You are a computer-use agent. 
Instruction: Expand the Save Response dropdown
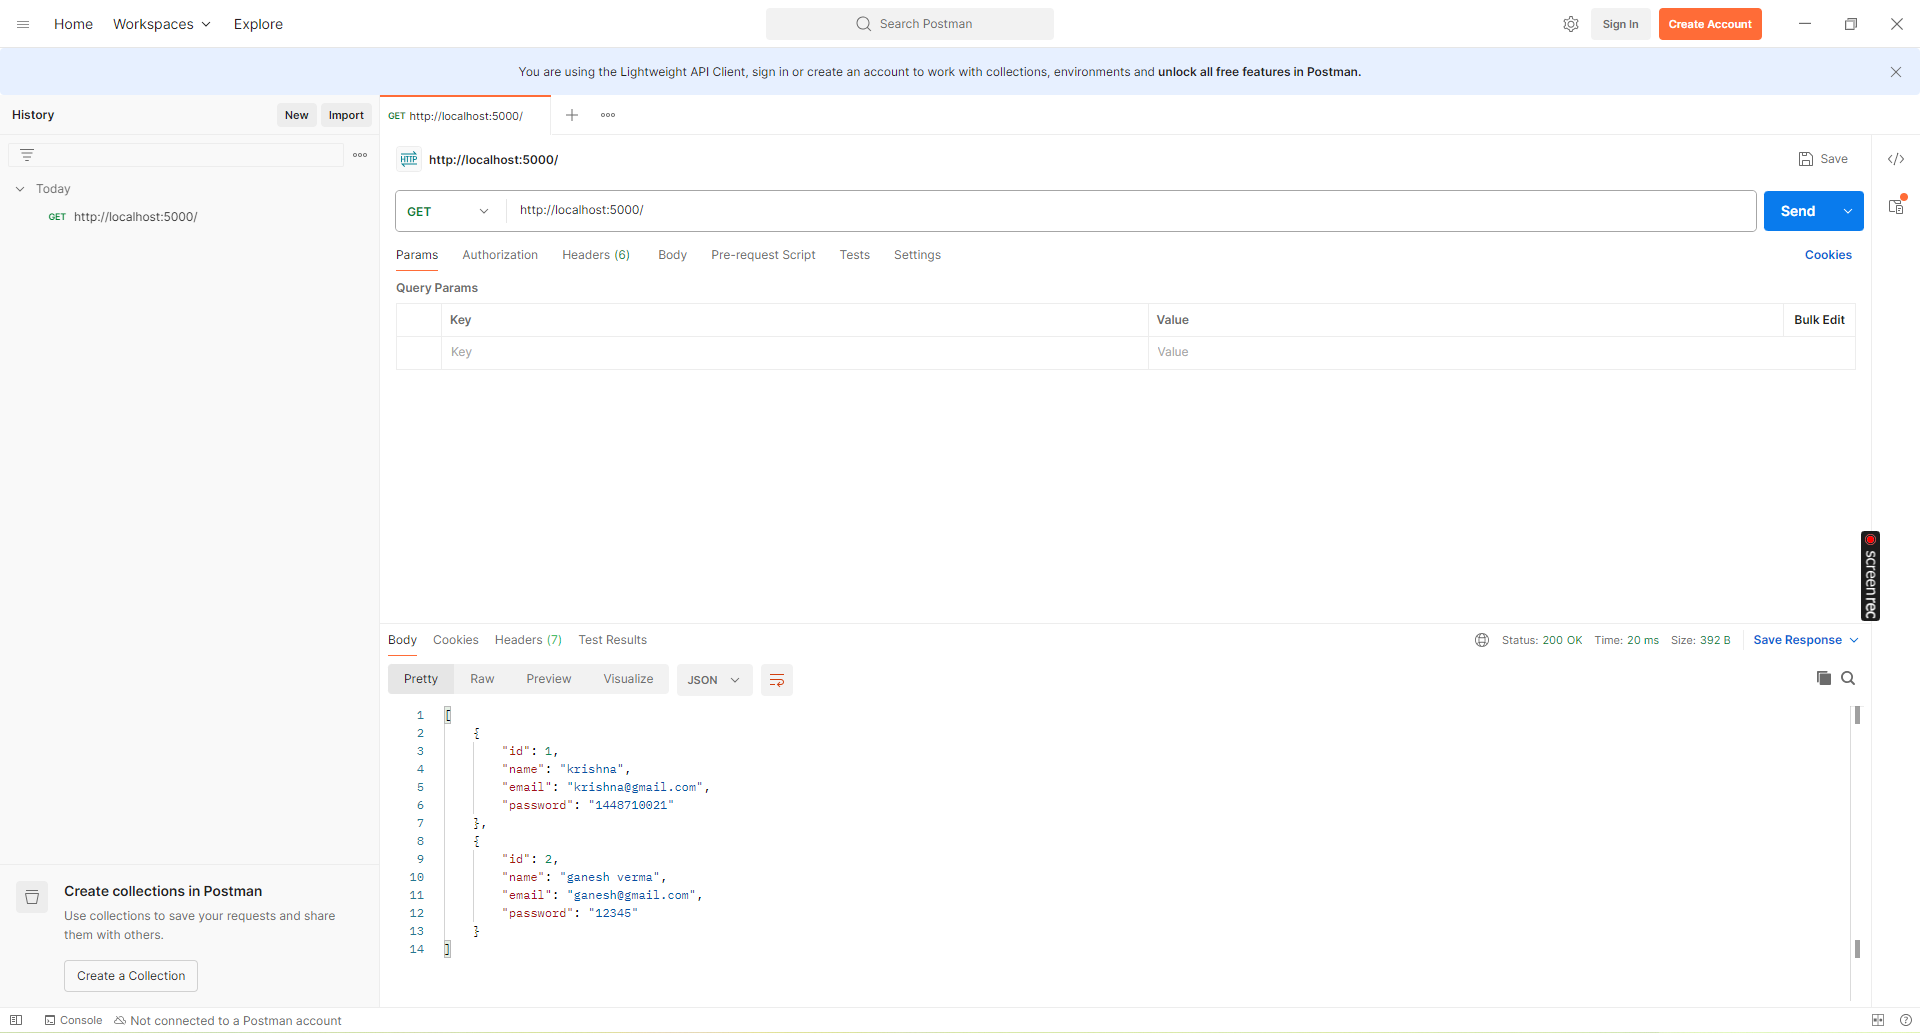coord(1854,640)
